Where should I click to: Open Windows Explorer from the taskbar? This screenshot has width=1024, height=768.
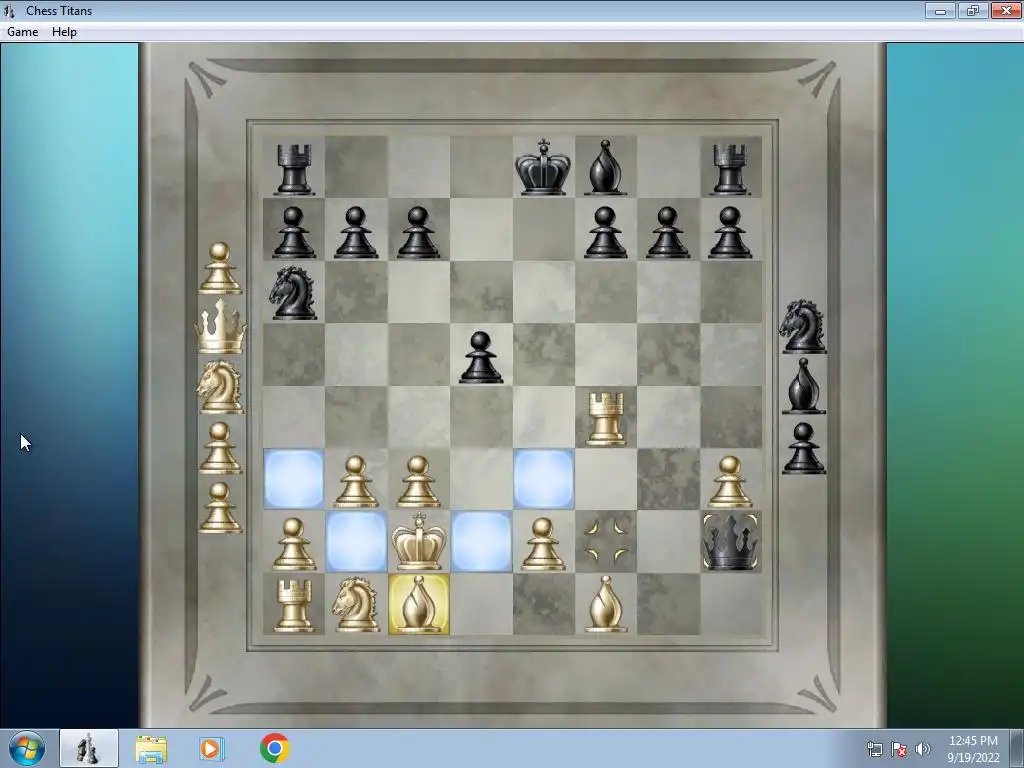pos(151,748)
